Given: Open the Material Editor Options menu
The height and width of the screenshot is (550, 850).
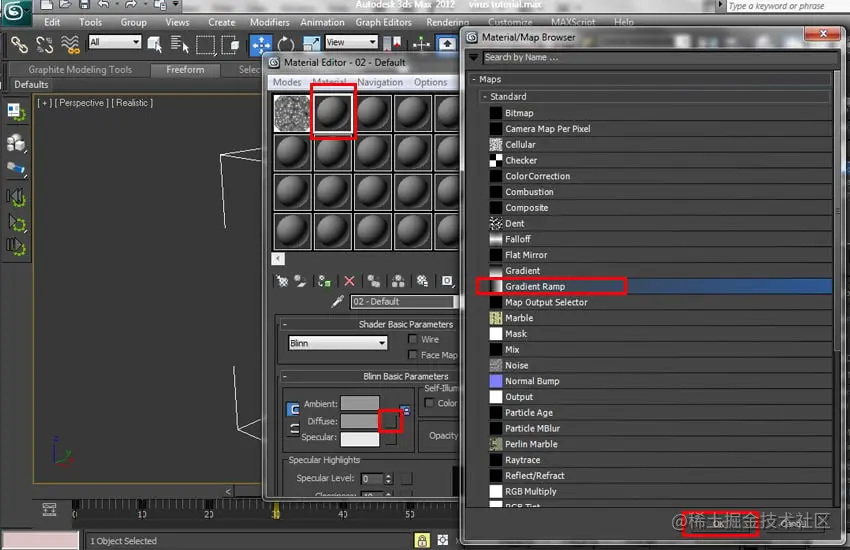Looking at the screenshot, I should click(430, 82).
